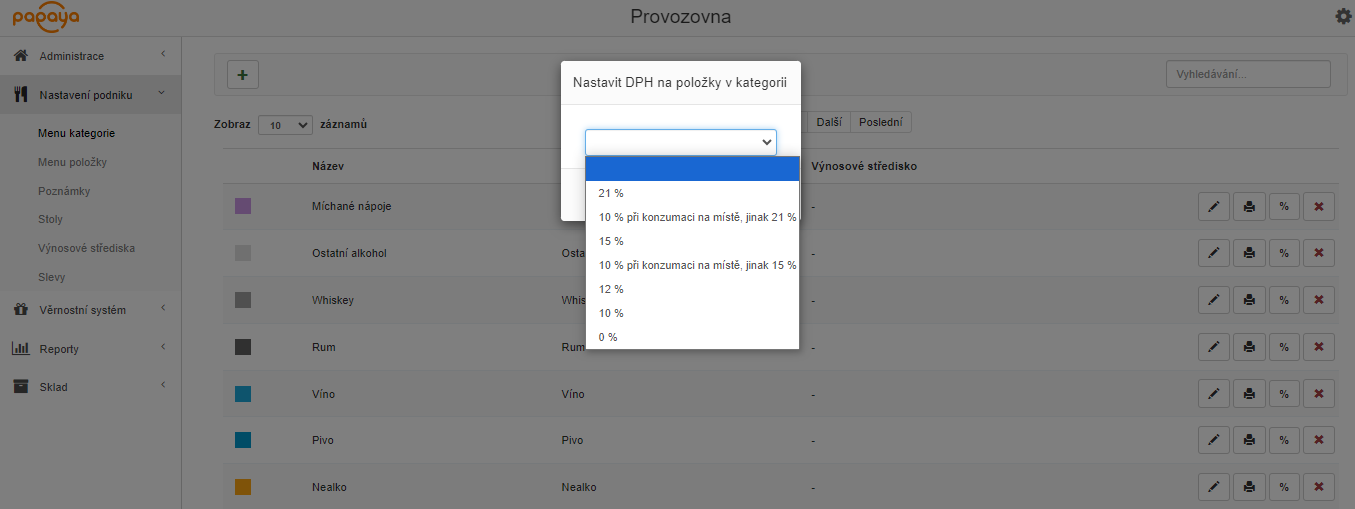Screen dimensions: 1355x509
Task: Open the records count dropdown
Action: 285,125
